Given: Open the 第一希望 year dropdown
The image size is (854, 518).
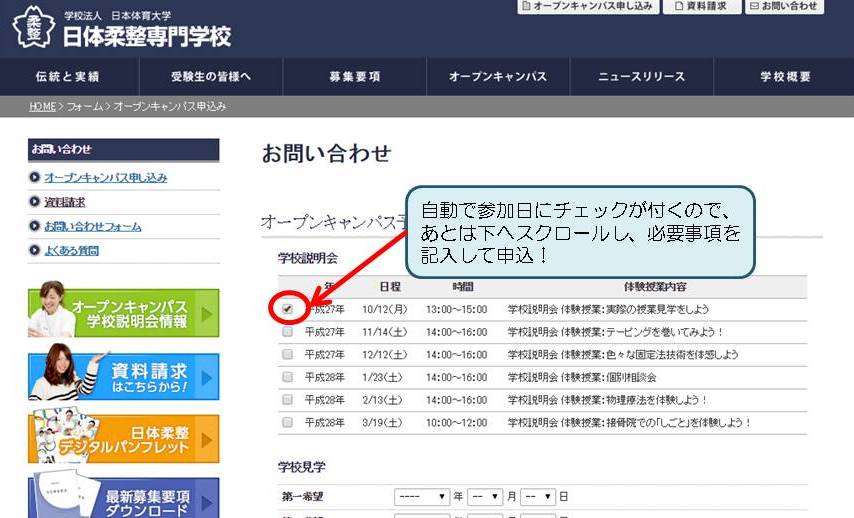Looking at the screenshot, I should (x=422, y=496).
